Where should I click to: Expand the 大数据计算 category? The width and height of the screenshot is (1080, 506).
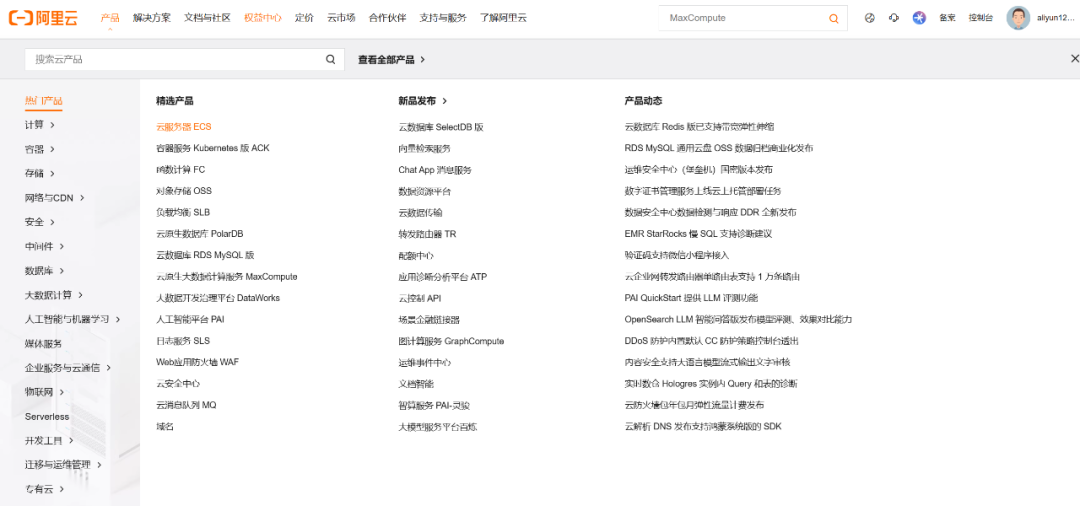coord(54,295)
